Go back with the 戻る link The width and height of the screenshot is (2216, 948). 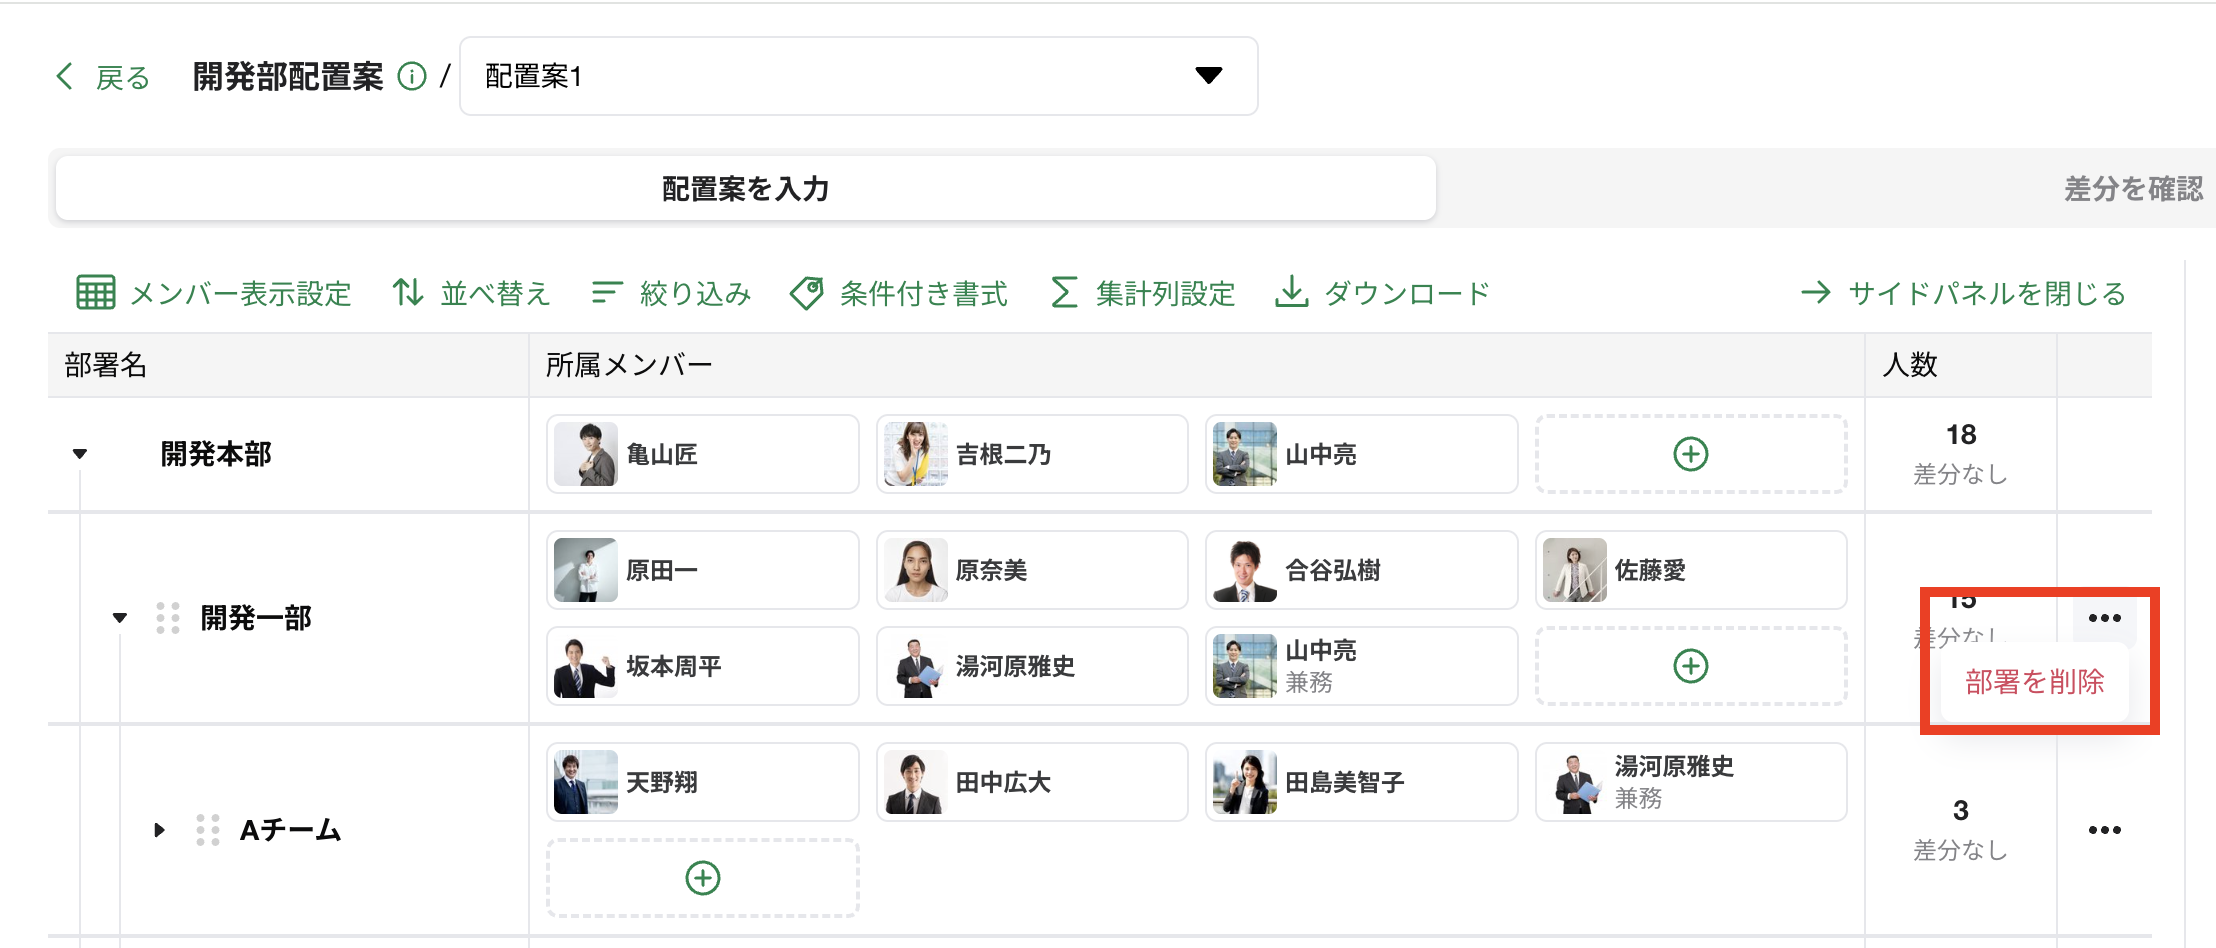[x=104, y=77]
